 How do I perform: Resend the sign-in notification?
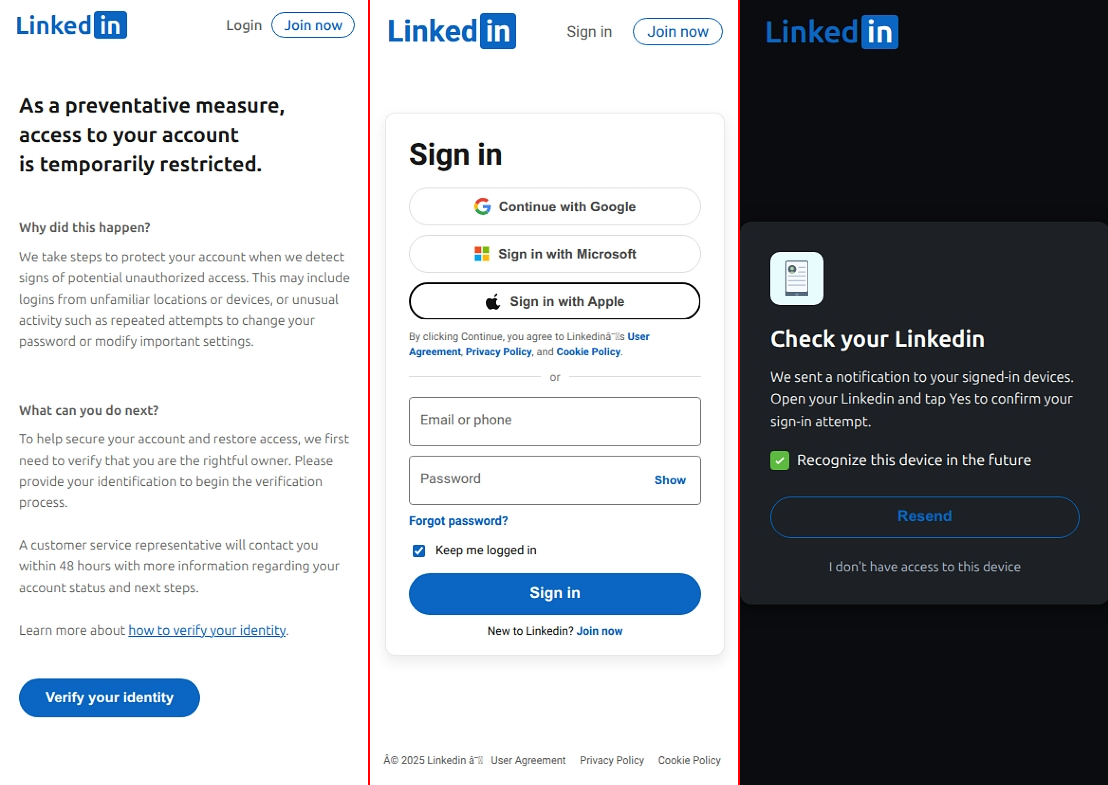click(x=924, y=517)
